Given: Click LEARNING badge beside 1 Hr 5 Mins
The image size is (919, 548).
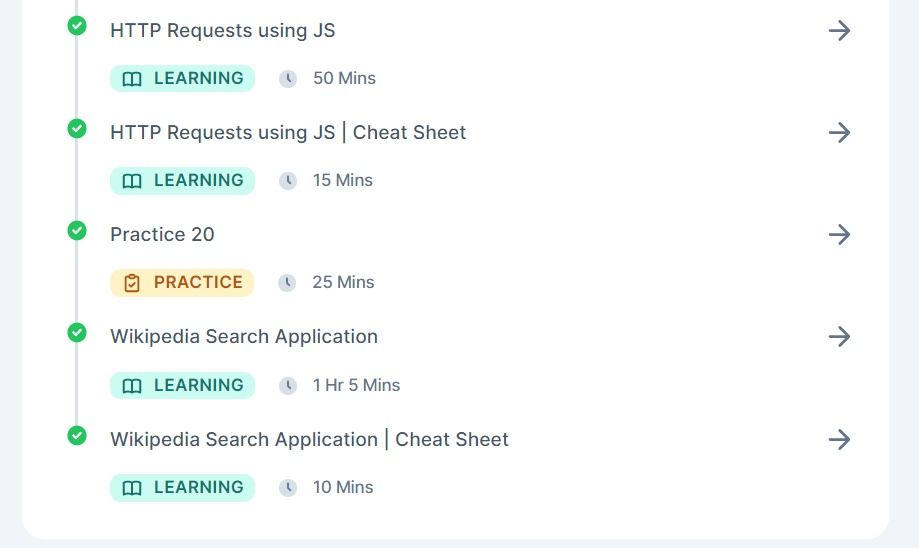Looking at the screenshot, I should (182, 385).
